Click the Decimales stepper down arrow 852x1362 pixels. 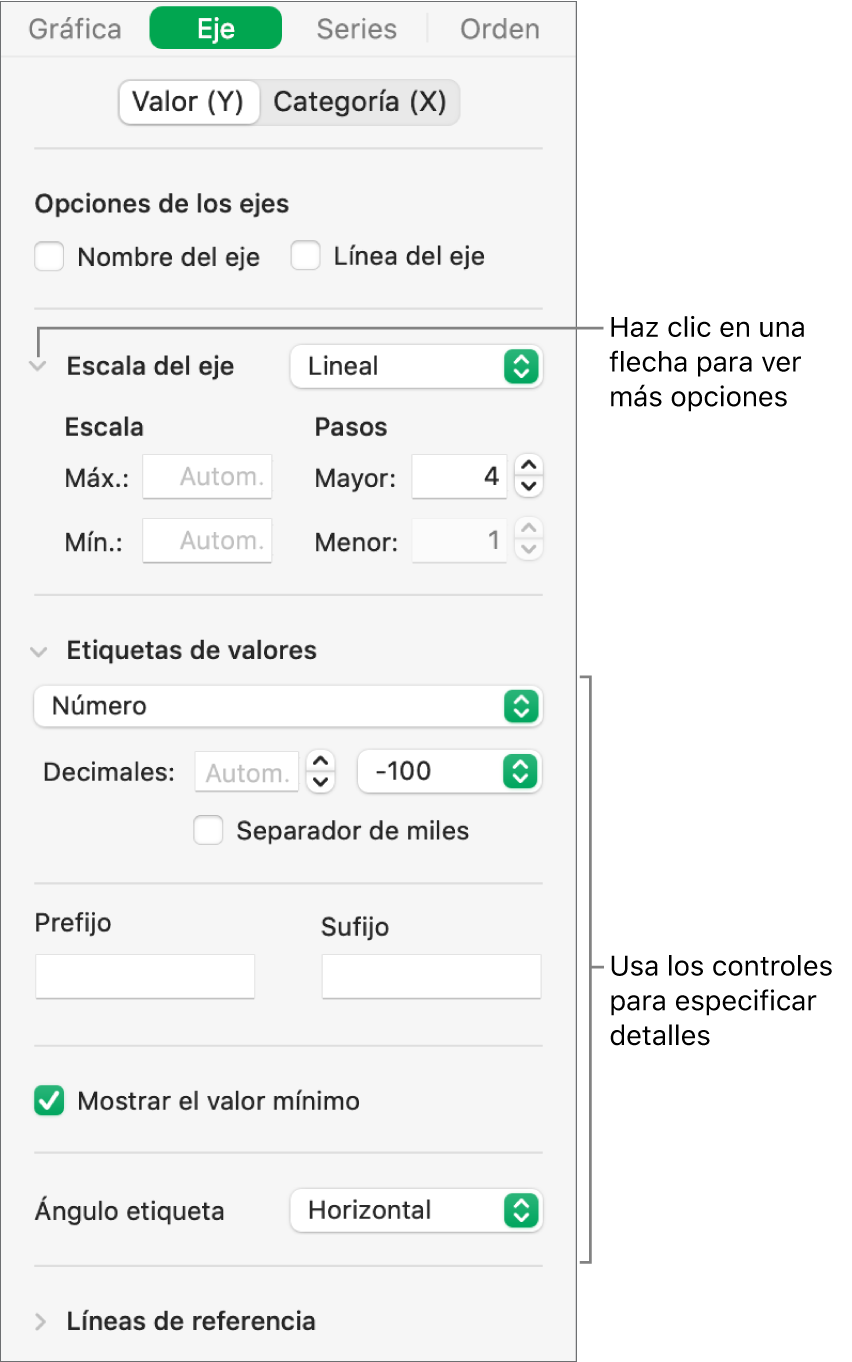pyautogui.click(x=320, y=782)
